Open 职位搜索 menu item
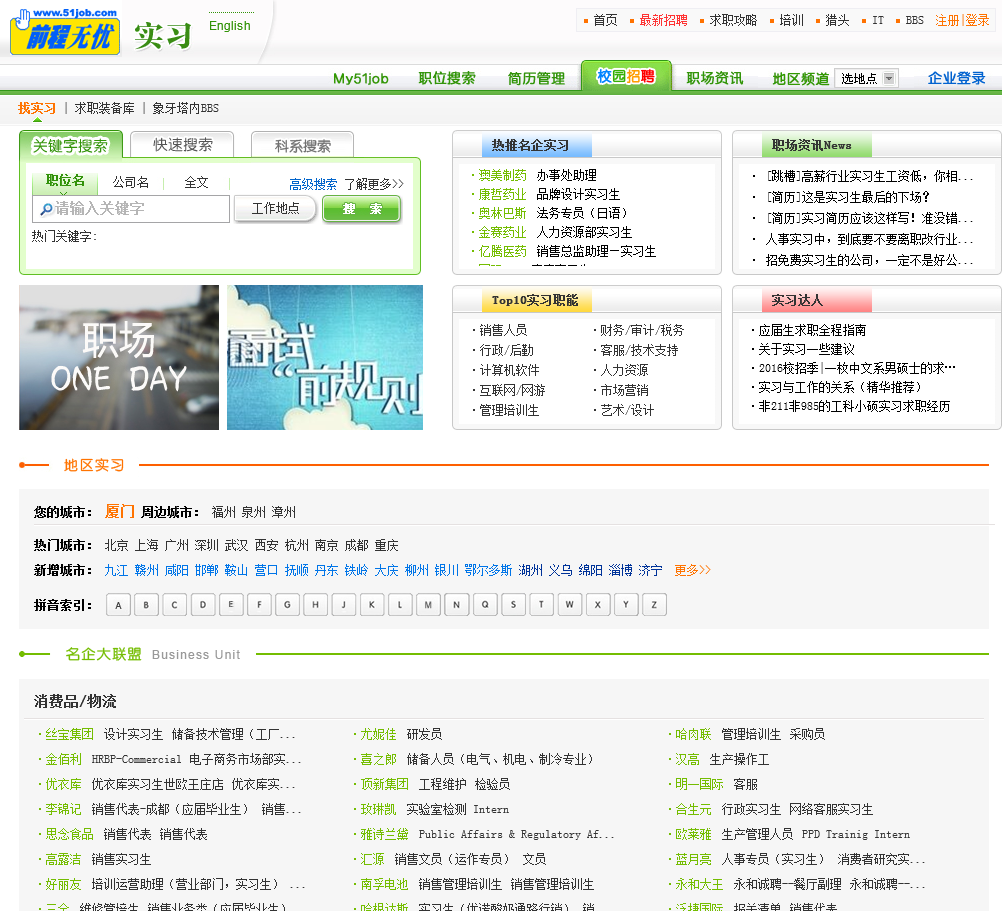This screenshot has width=1002, height=911. click(x=447, y=79)
